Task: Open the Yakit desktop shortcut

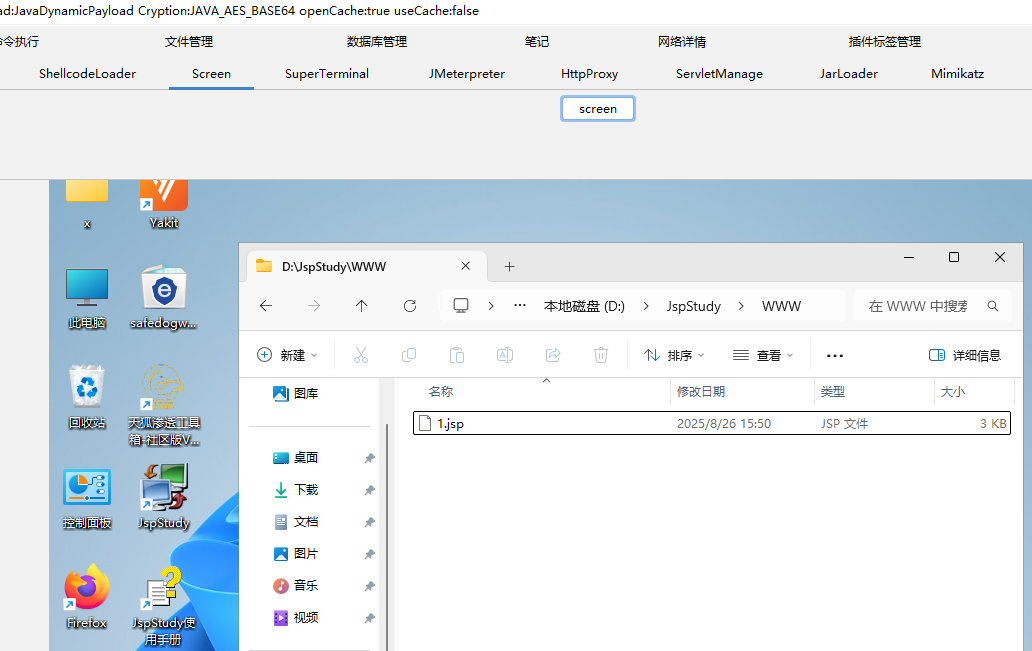Action: (x=164, y=205)
